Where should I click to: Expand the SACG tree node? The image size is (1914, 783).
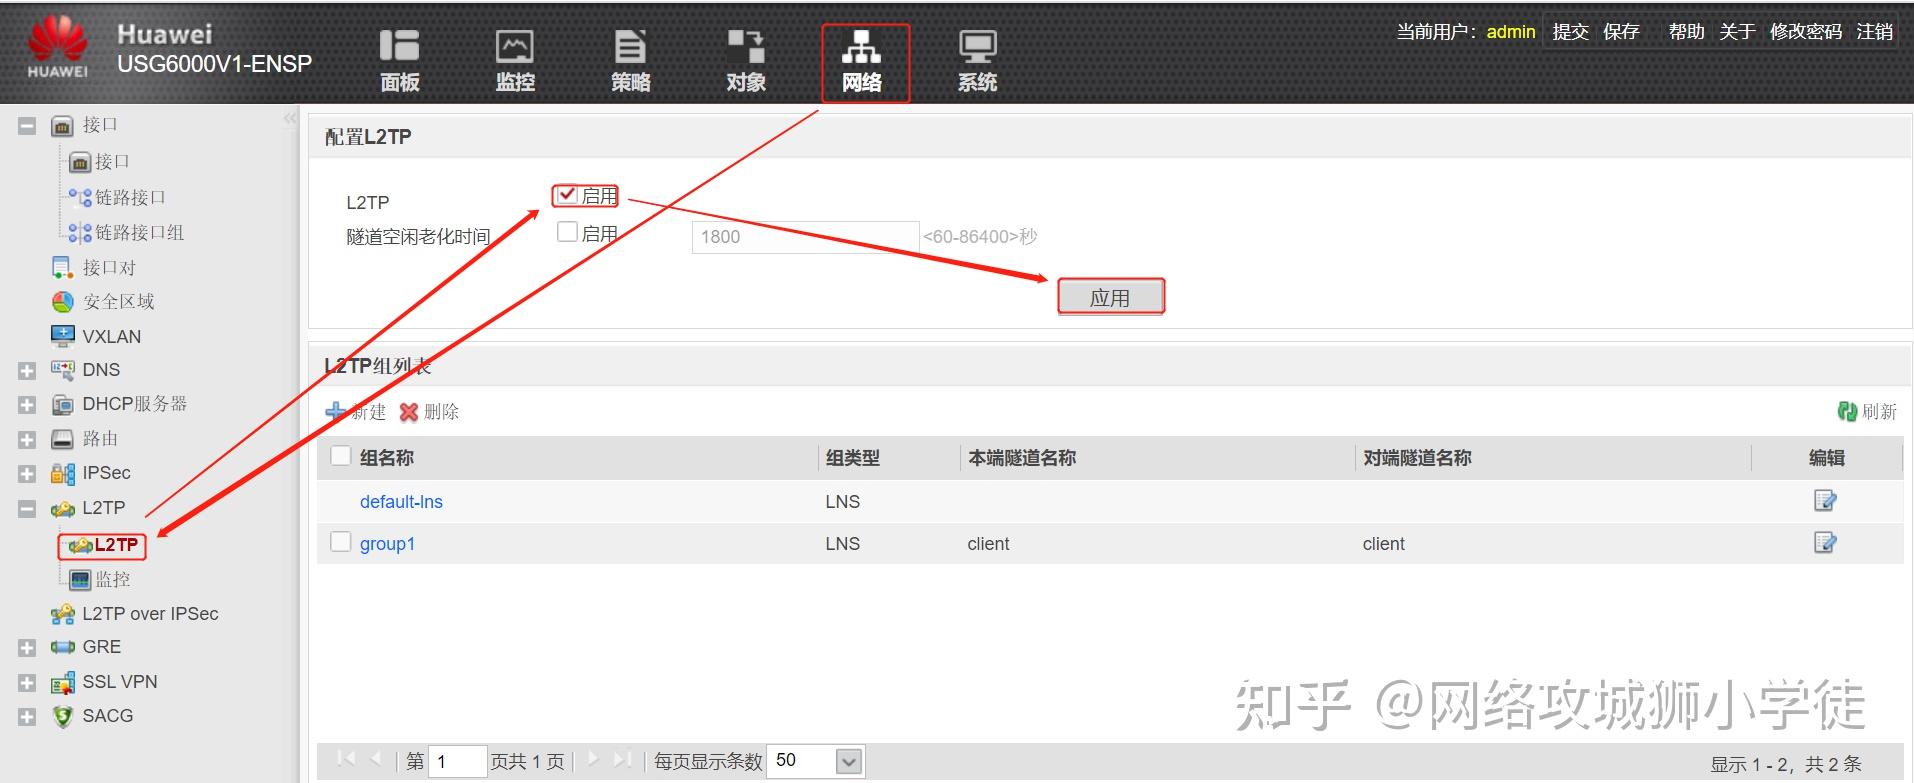coord(27,717)
